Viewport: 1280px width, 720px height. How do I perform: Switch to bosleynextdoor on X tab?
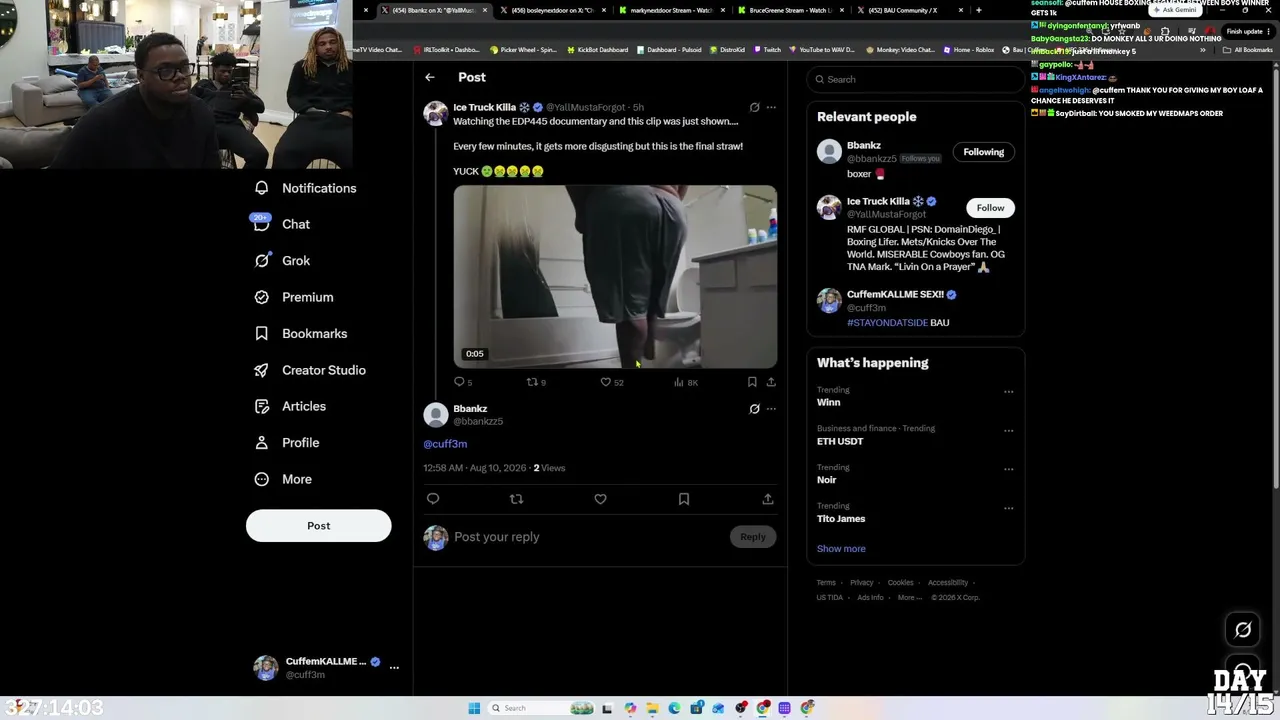554,10
